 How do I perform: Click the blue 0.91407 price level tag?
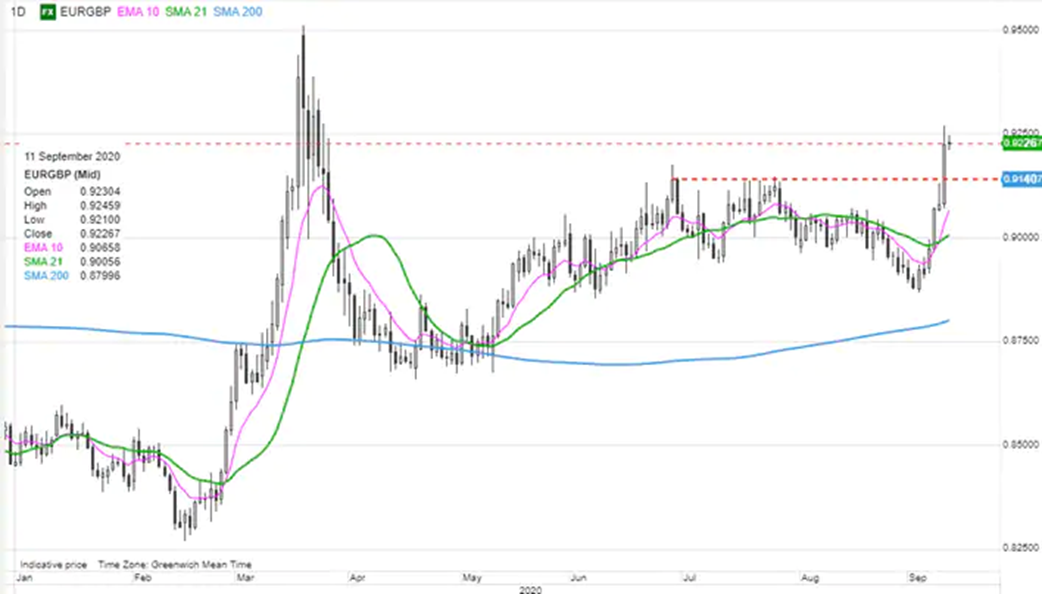pos(1021,179)
